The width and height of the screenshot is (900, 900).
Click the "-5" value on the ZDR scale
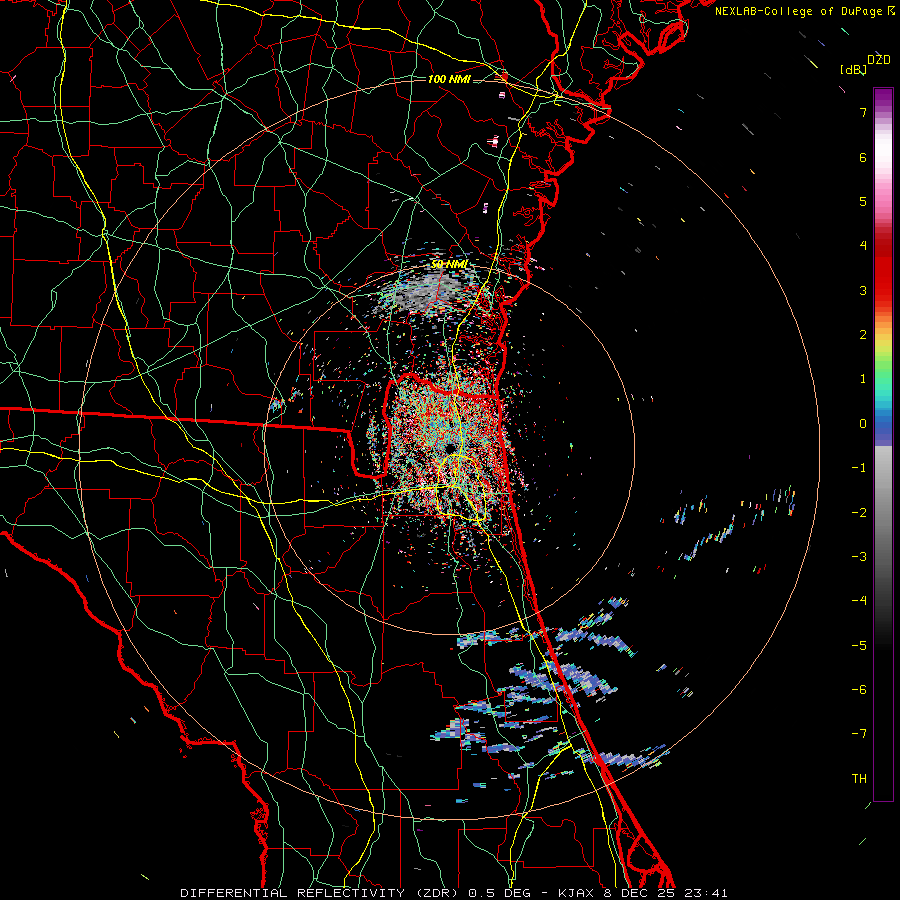pos(859,646)
